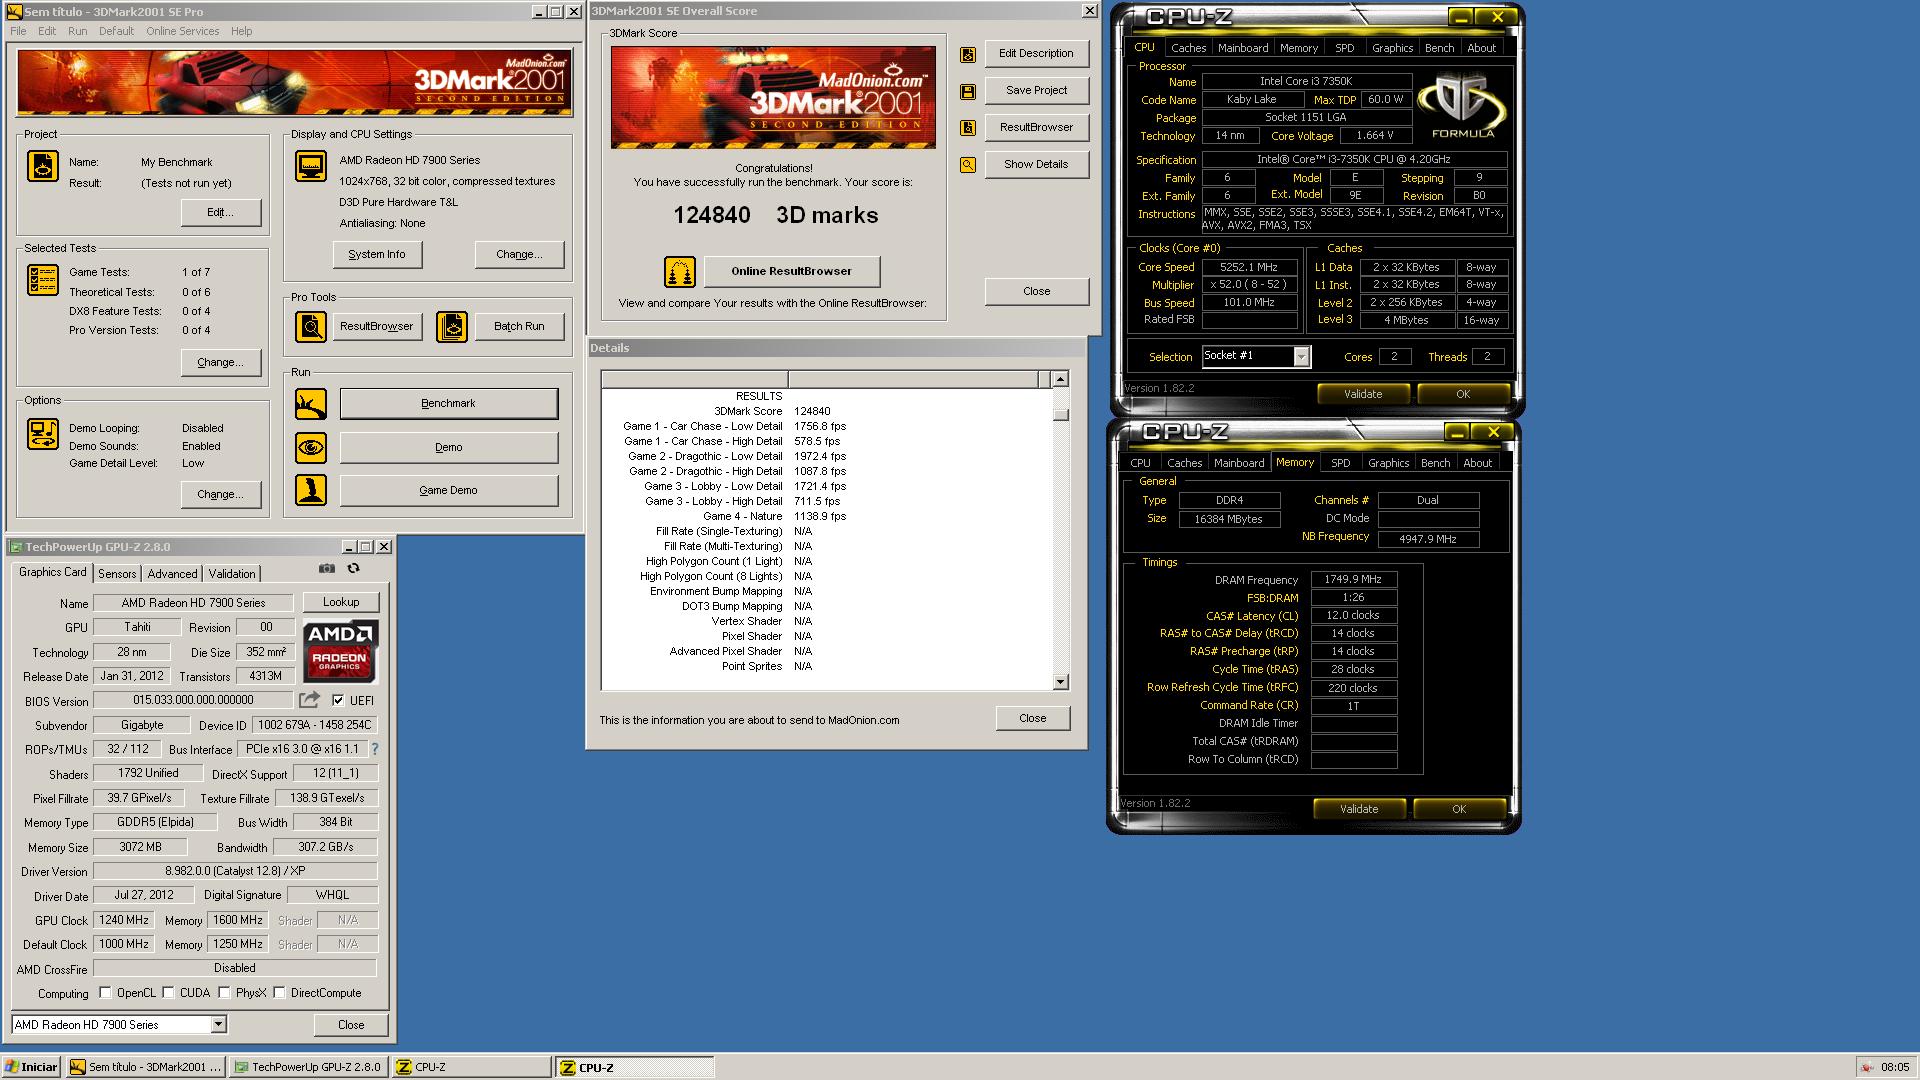Open the Bench tab in top CPU-Z
Image resolution: width=1920 pixels, height=1080 pixels.
(x=1439, y=48)
